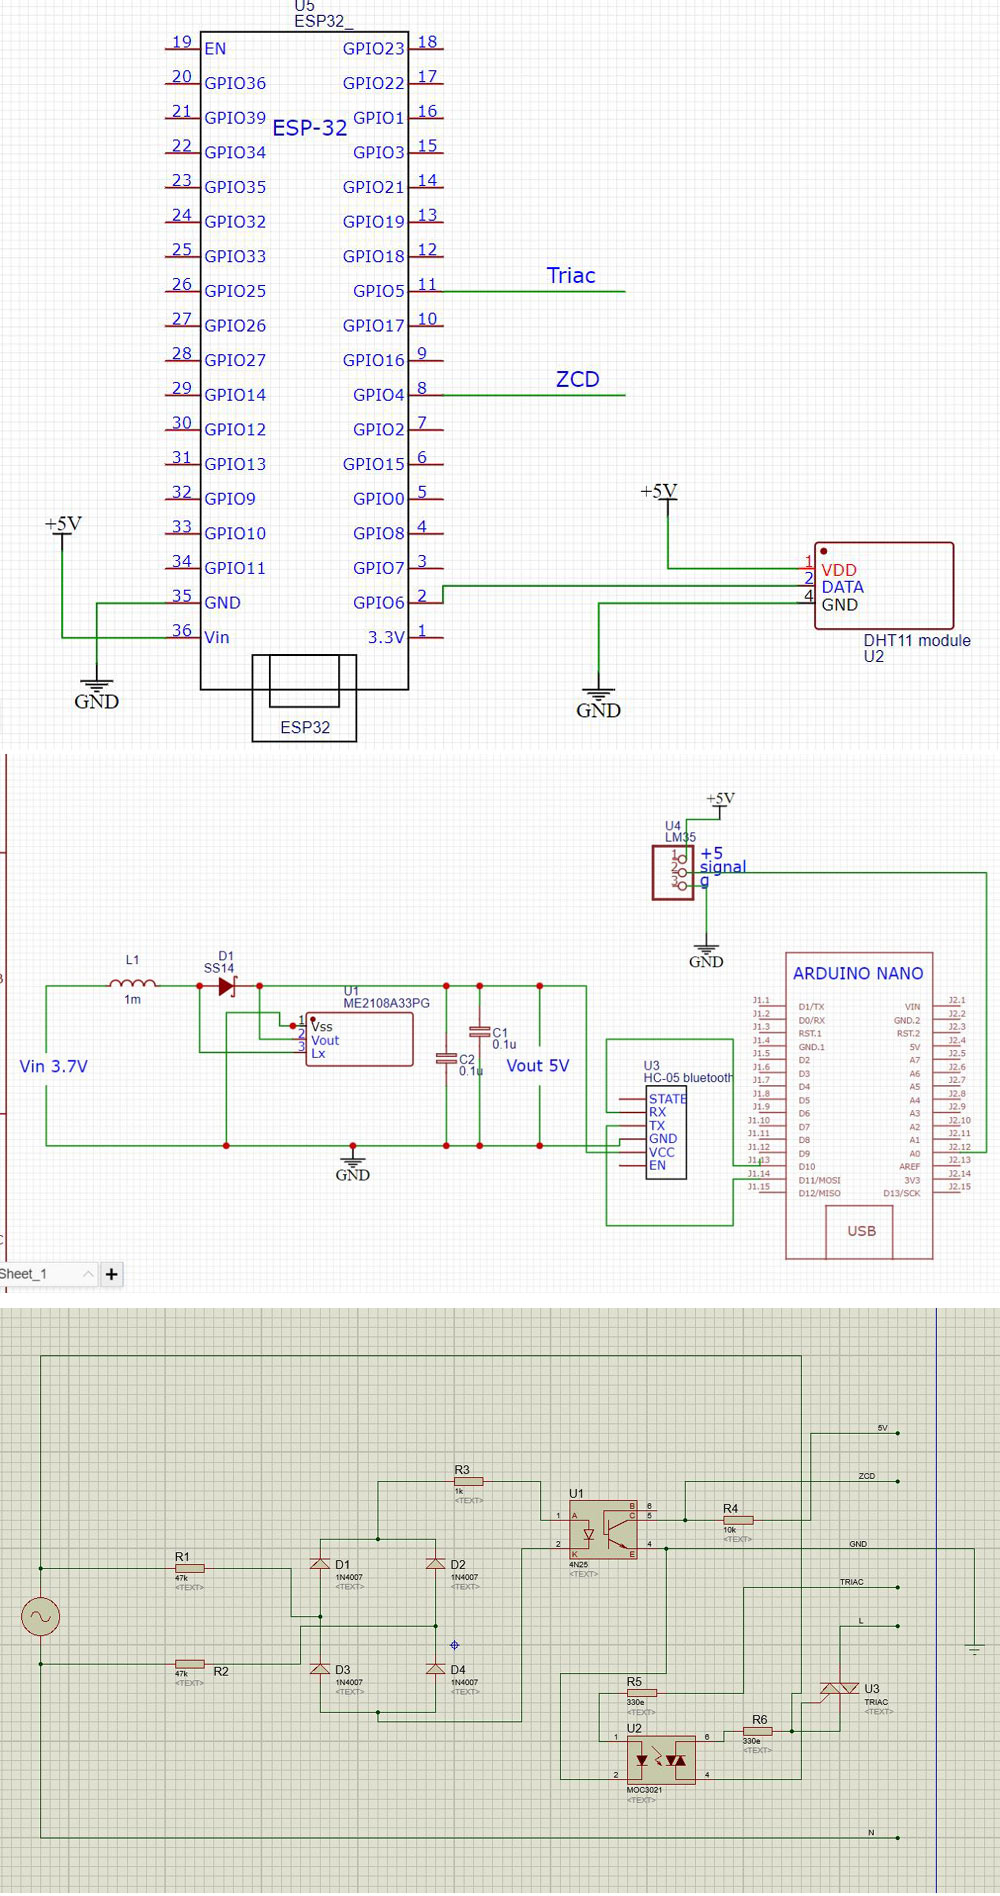
Task: Select the AC voltage source symbol
Action: [41, 1617]
